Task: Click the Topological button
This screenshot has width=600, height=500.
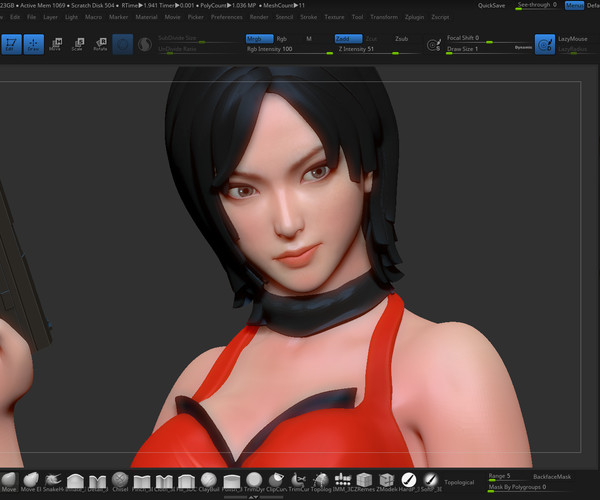Action: [x=459, y=480]
